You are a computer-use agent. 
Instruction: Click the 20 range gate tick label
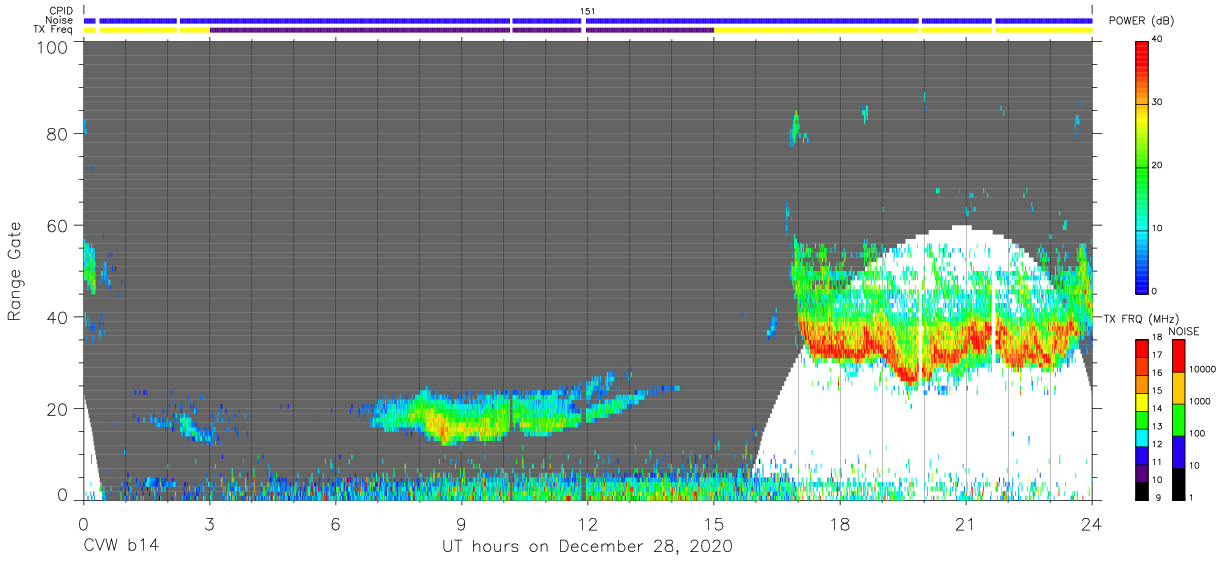[57, 408]
